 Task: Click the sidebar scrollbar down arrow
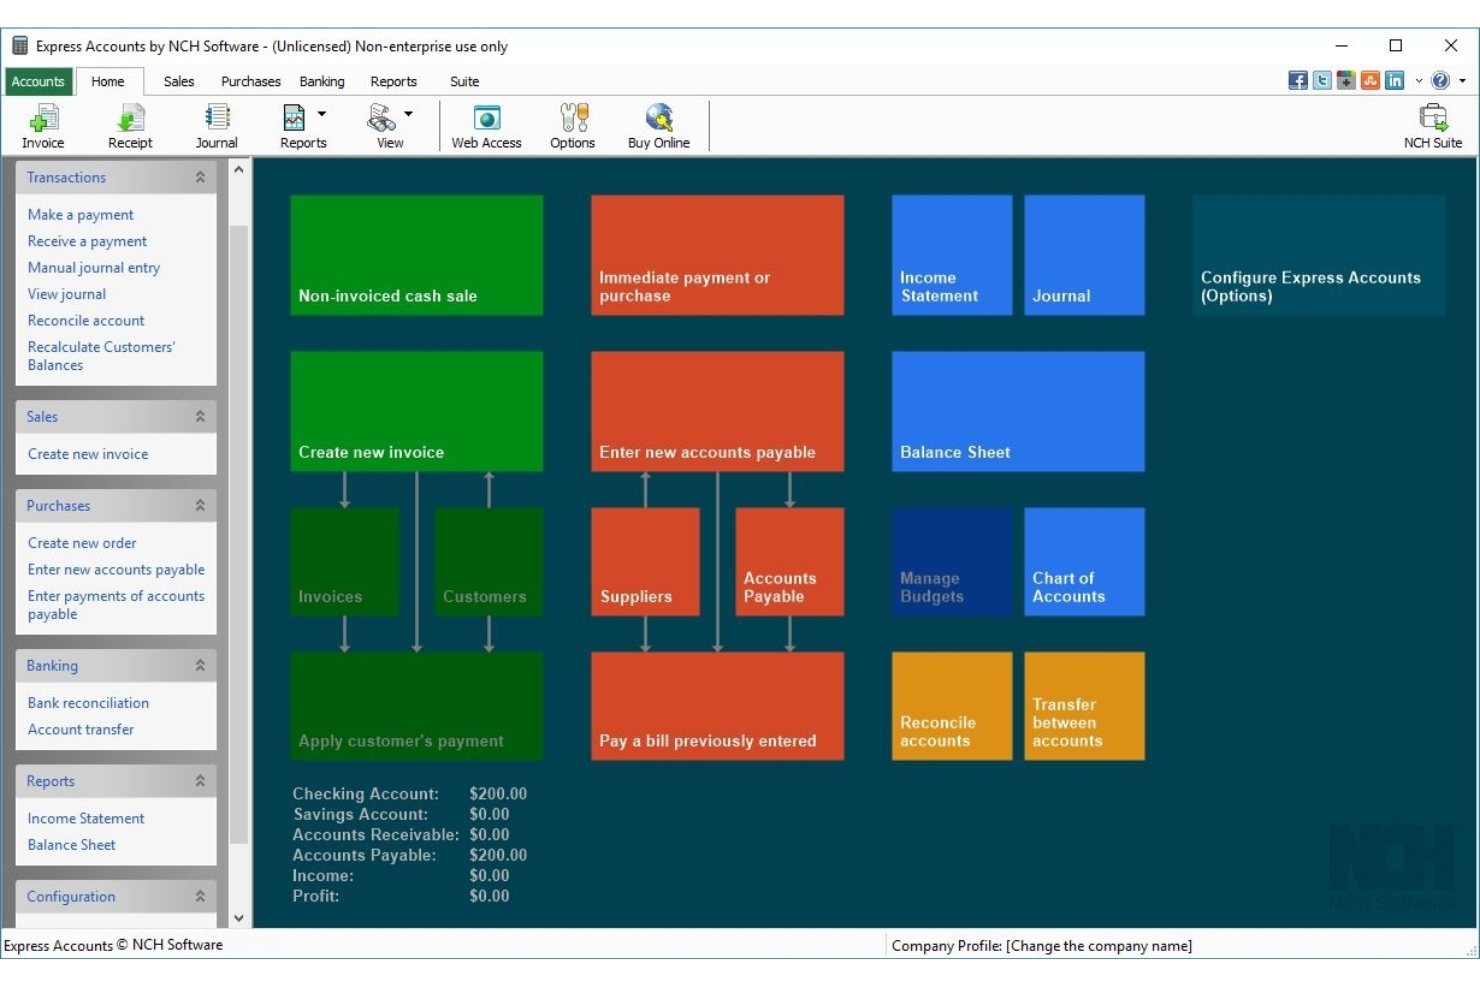click(x=239, y=917)
